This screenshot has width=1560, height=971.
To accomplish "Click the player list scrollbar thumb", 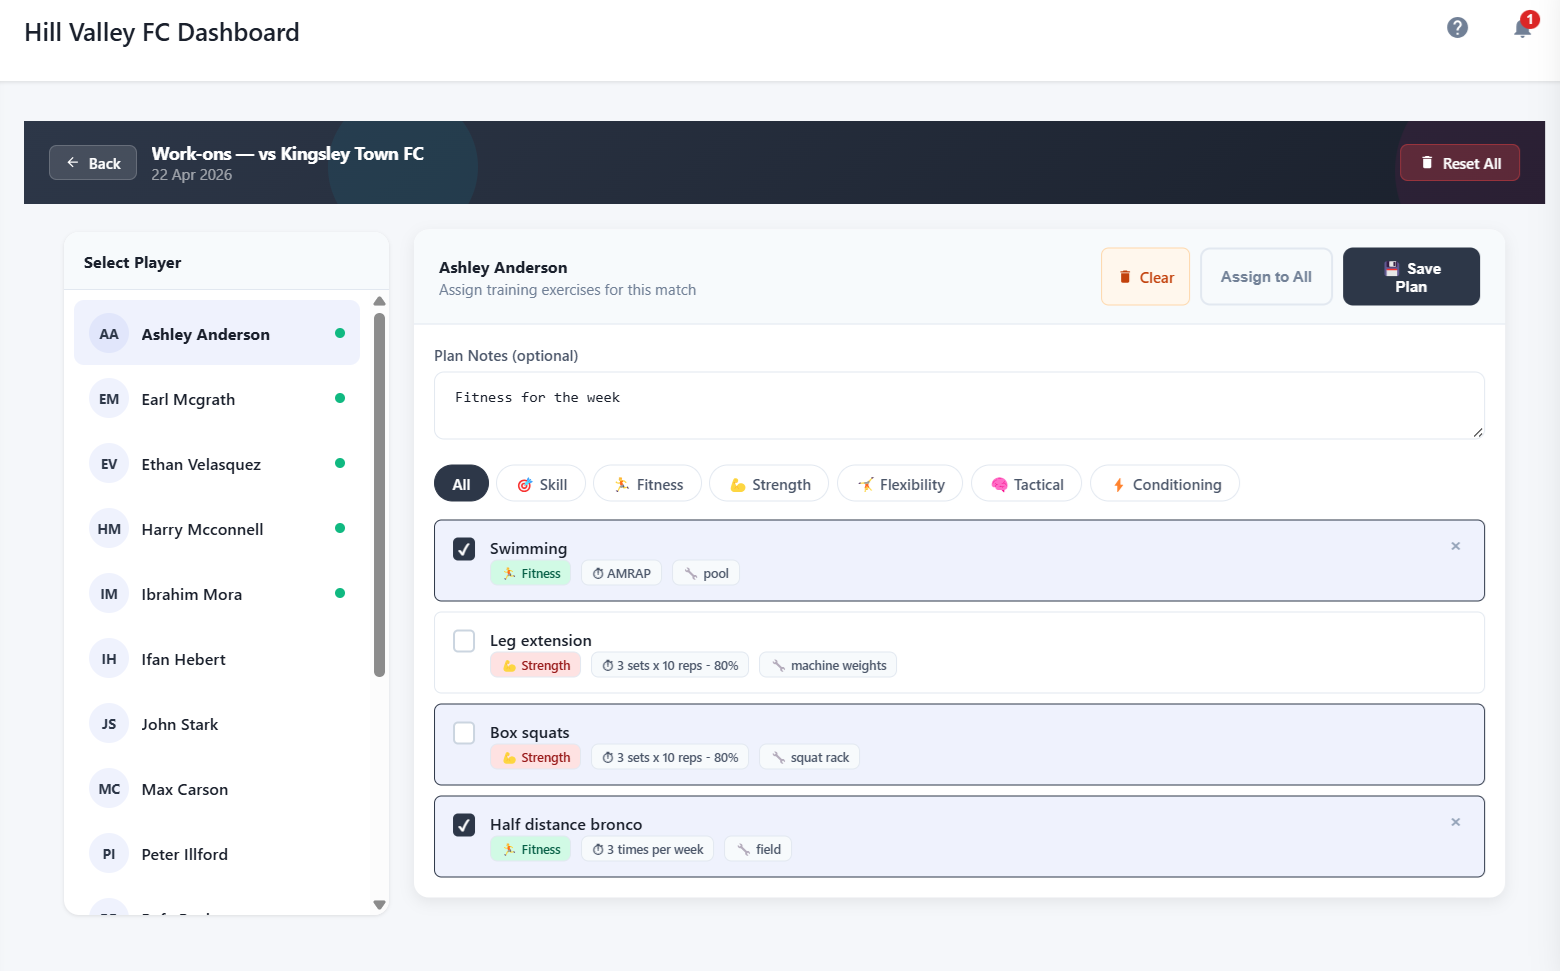I will [379, 495].
